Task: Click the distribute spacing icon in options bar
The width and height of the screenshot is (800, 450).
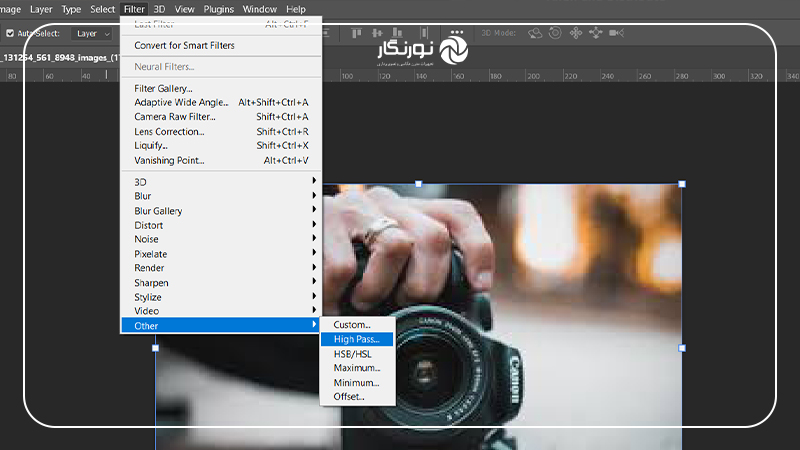Action: (x=424, y=33)
